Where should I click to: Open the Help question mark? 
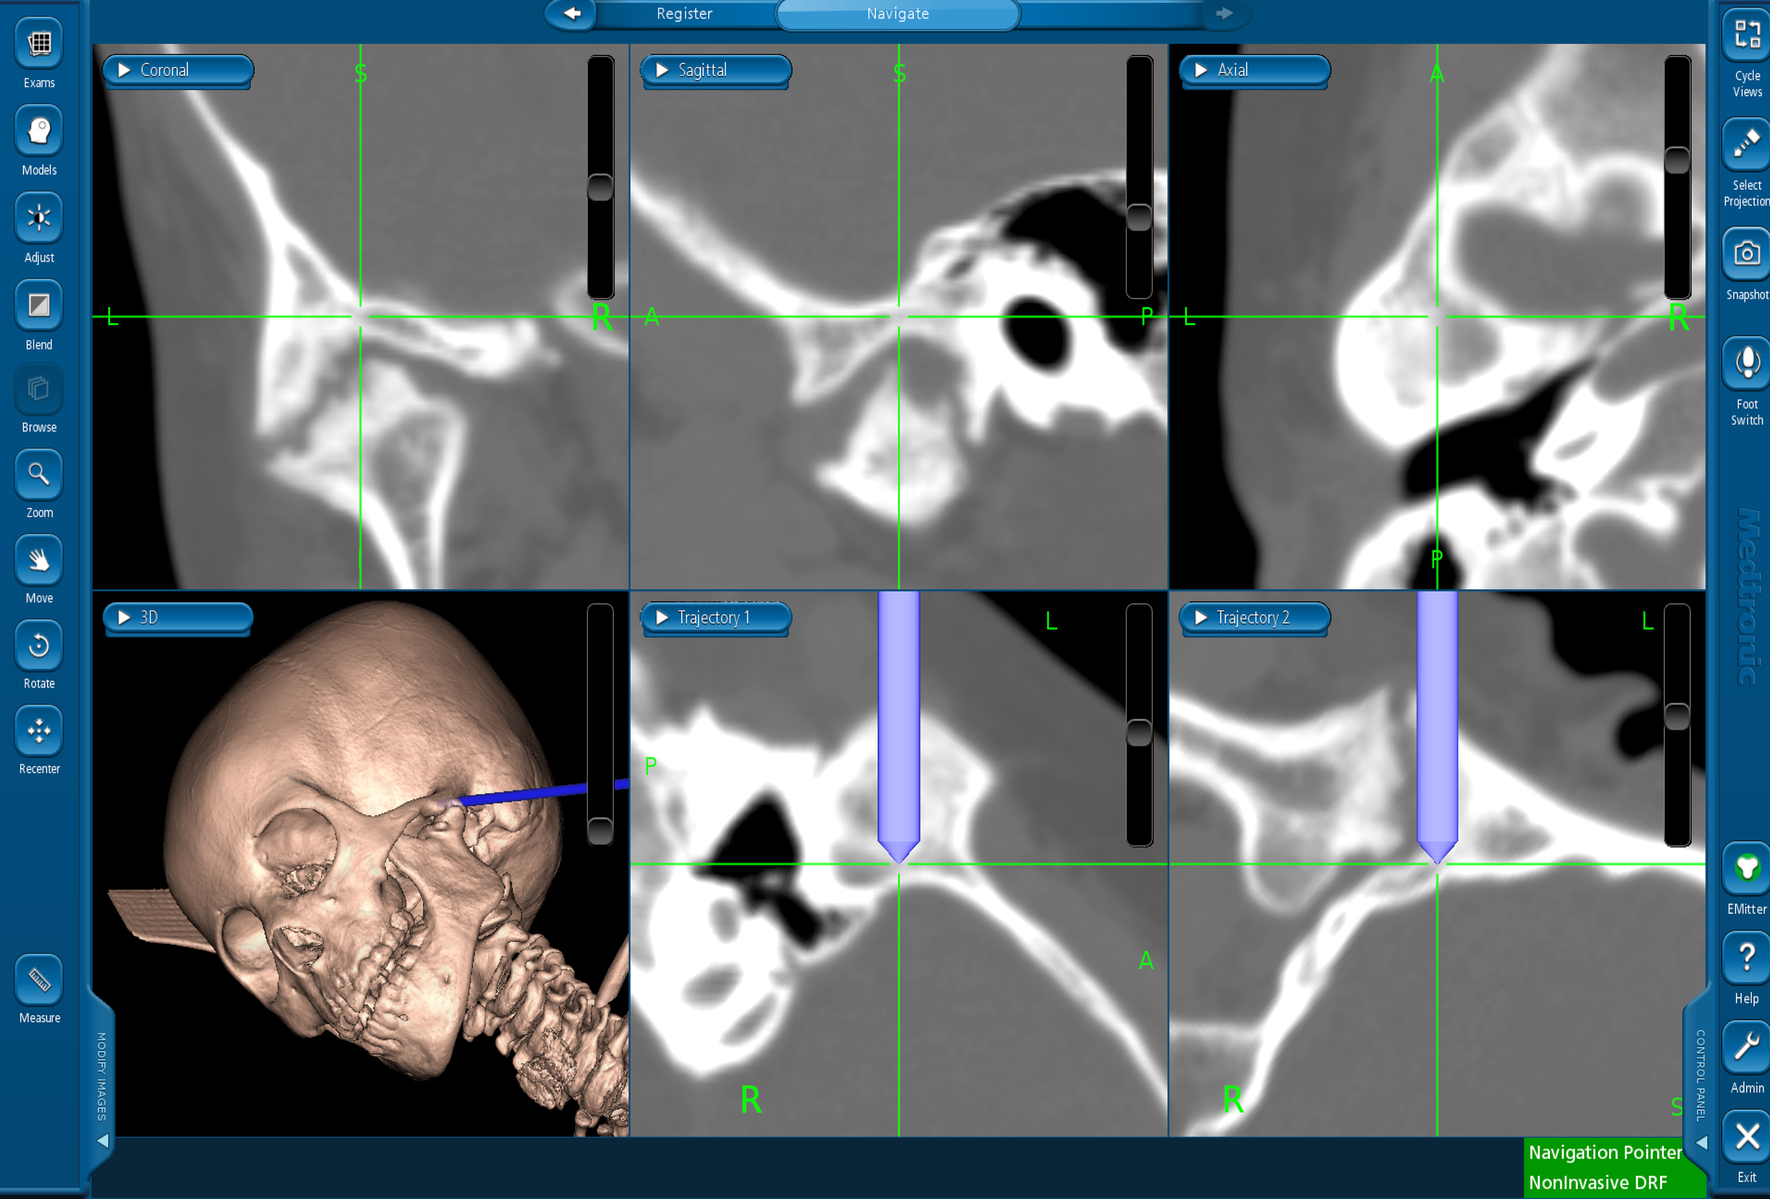click(1746, 959)
